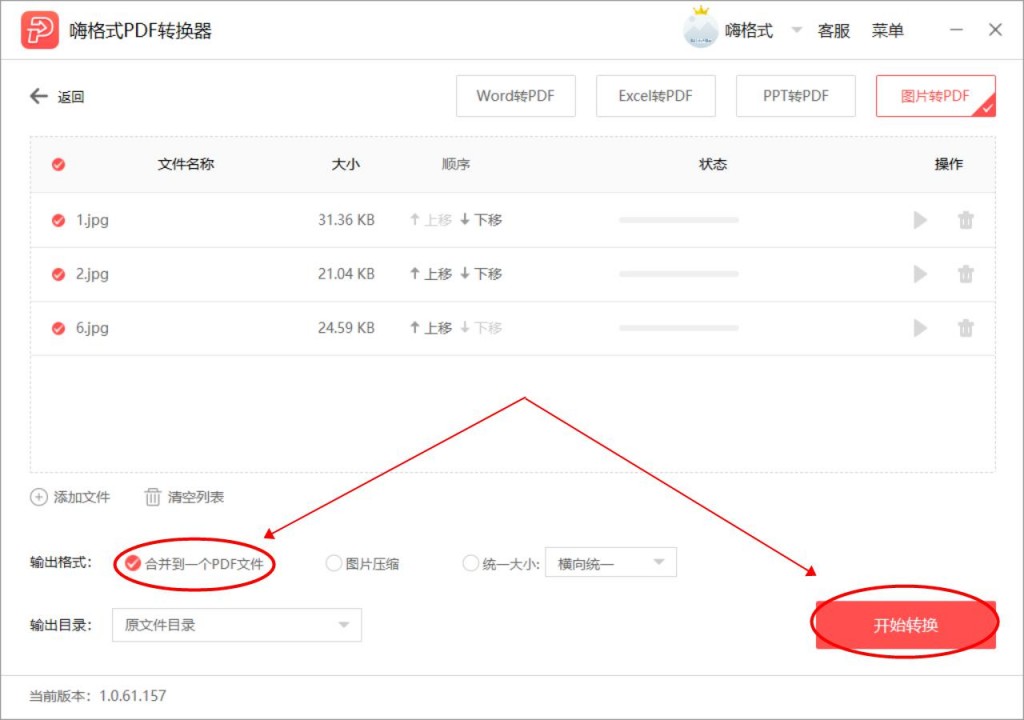Click the 文件名称 column header
This screenshot has height=720, width=1024.
point(185,164)
